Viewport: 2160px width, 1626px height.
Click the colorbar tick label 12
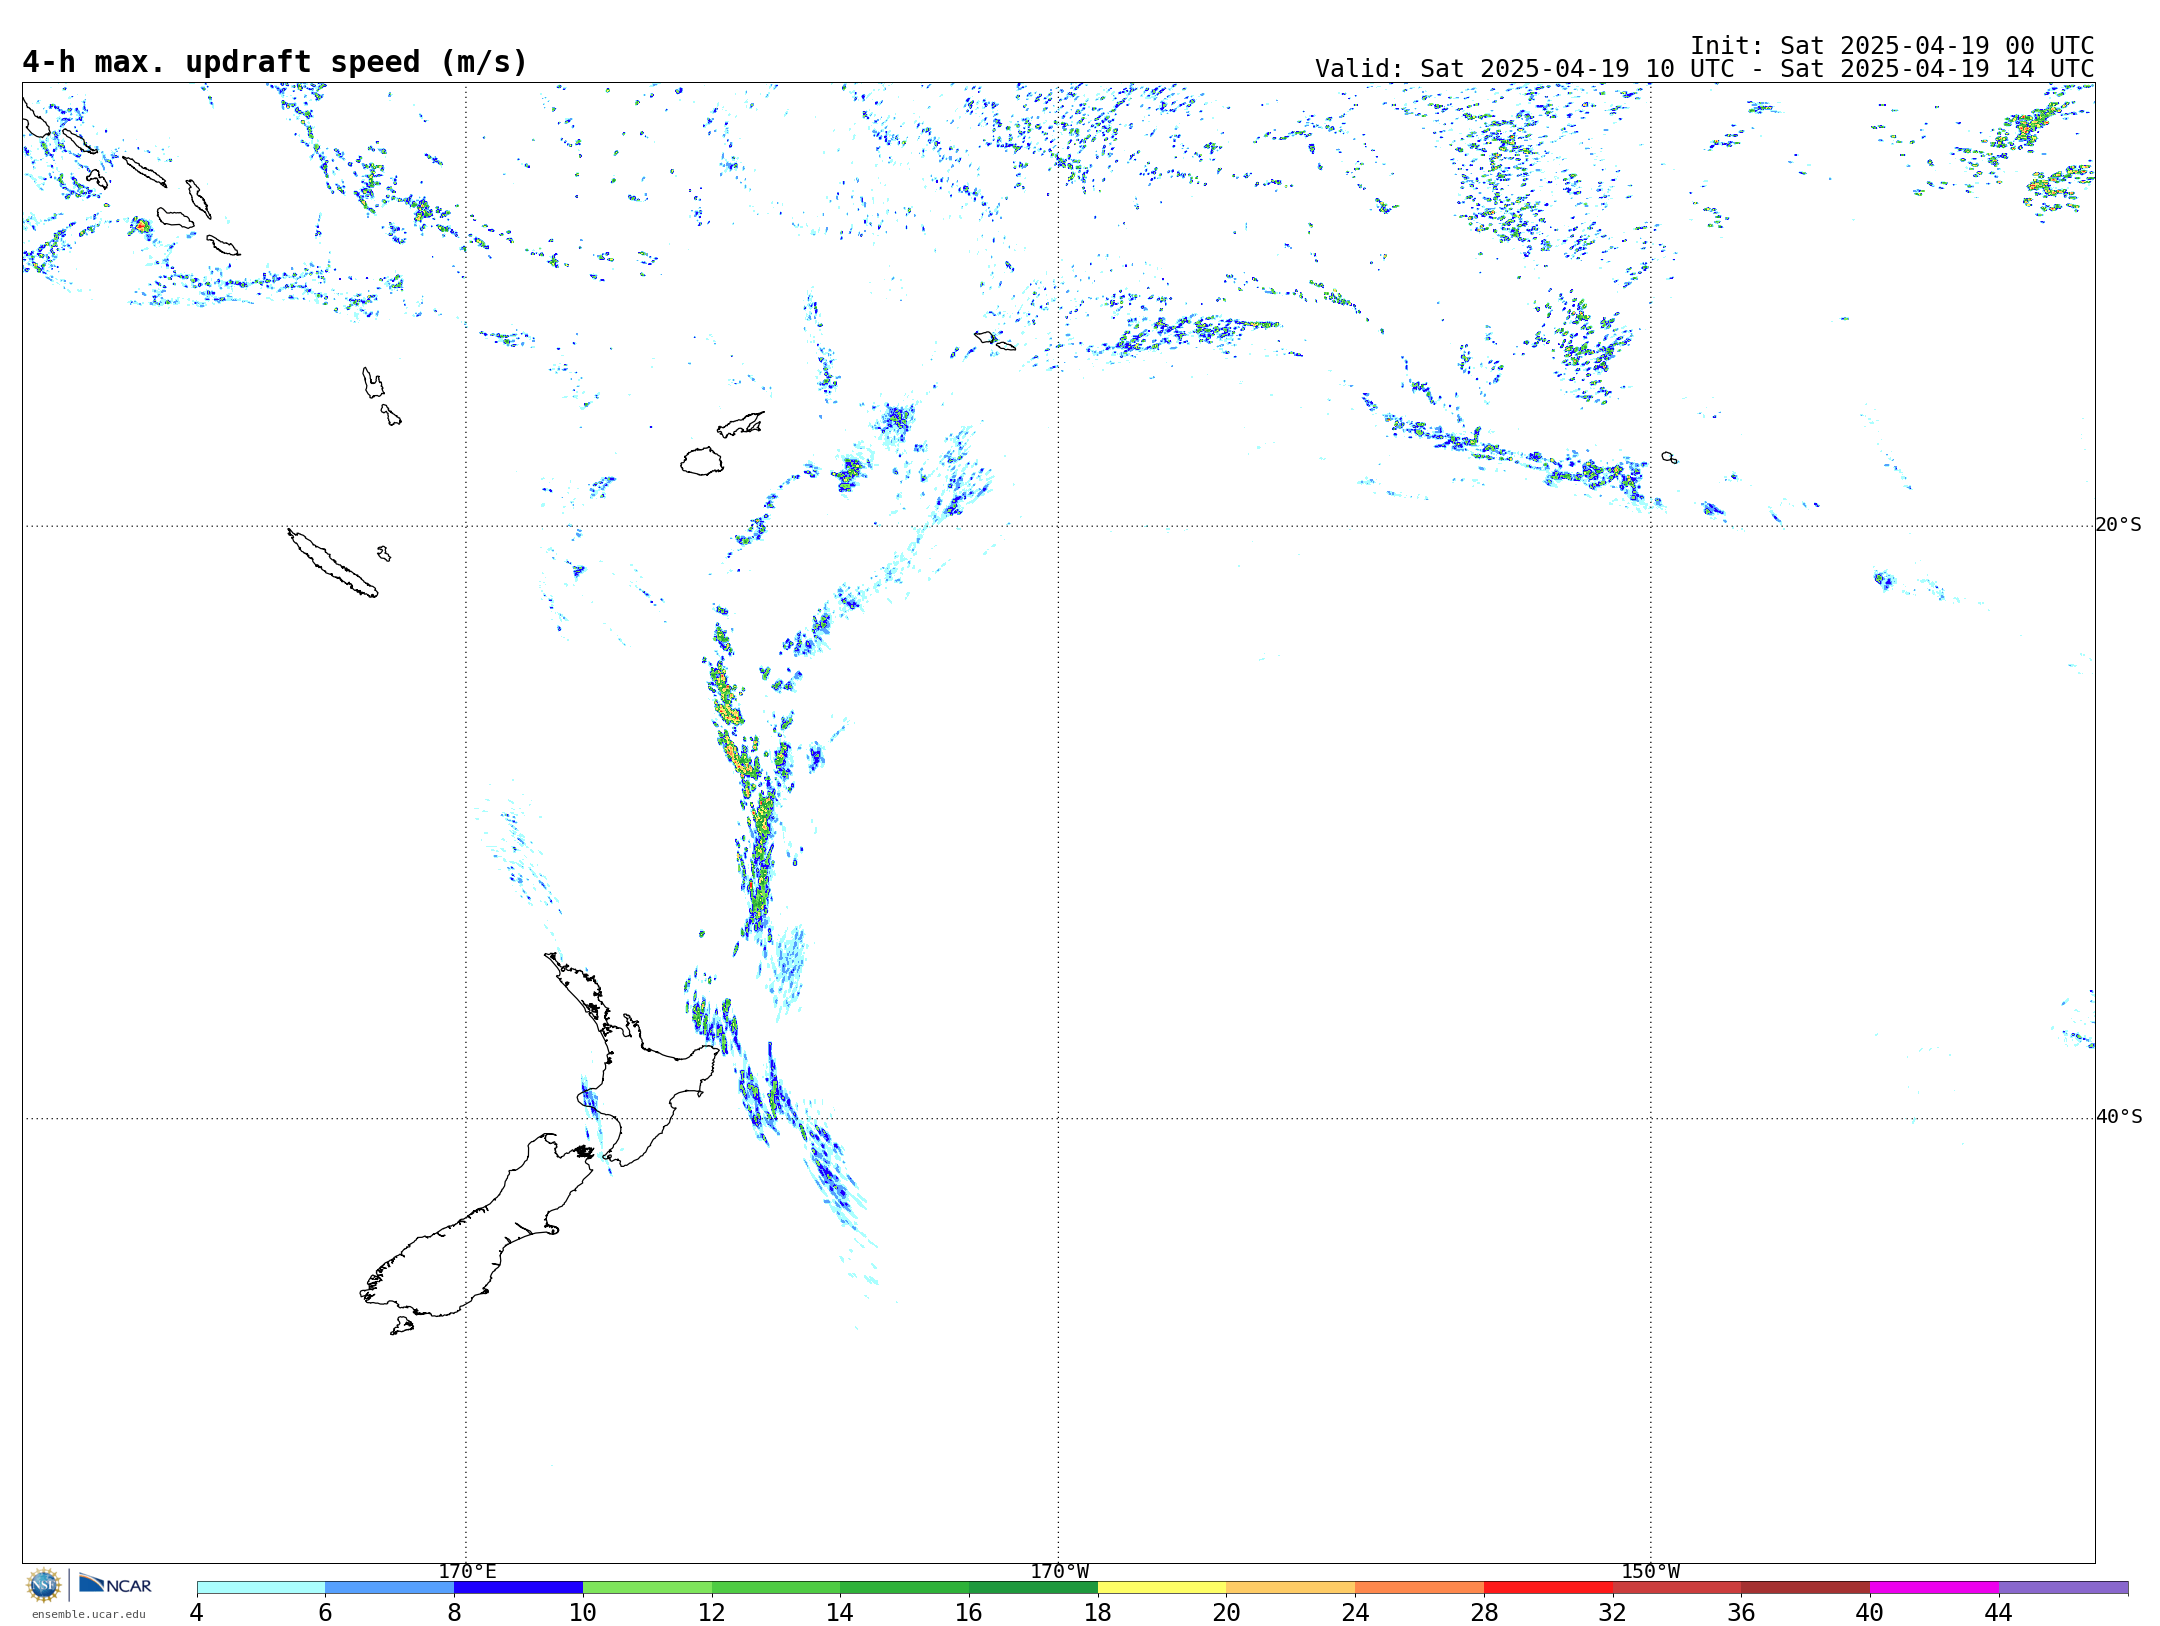pos(712,1612)
